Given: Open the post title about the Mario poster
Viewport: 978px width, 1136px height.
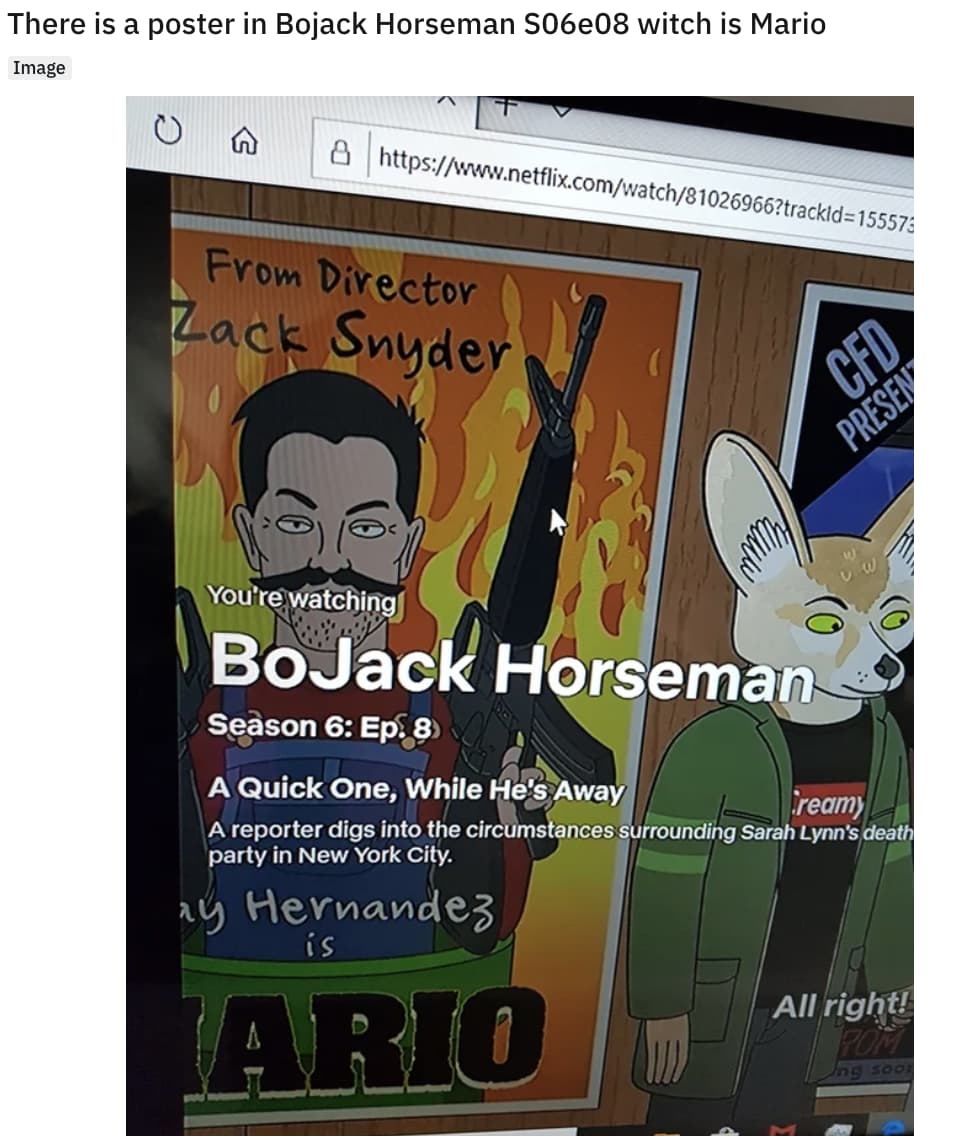Looking at the screenshot, I should [416, 24].
